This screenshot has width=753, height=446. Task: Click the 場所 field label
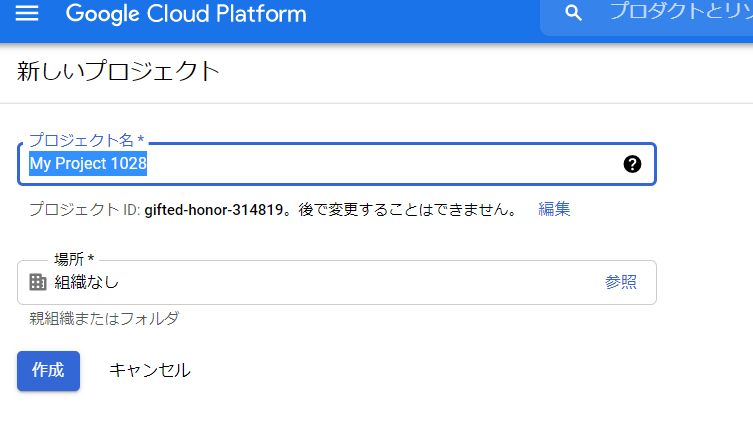pyautogui.click(x=74, y=259)
